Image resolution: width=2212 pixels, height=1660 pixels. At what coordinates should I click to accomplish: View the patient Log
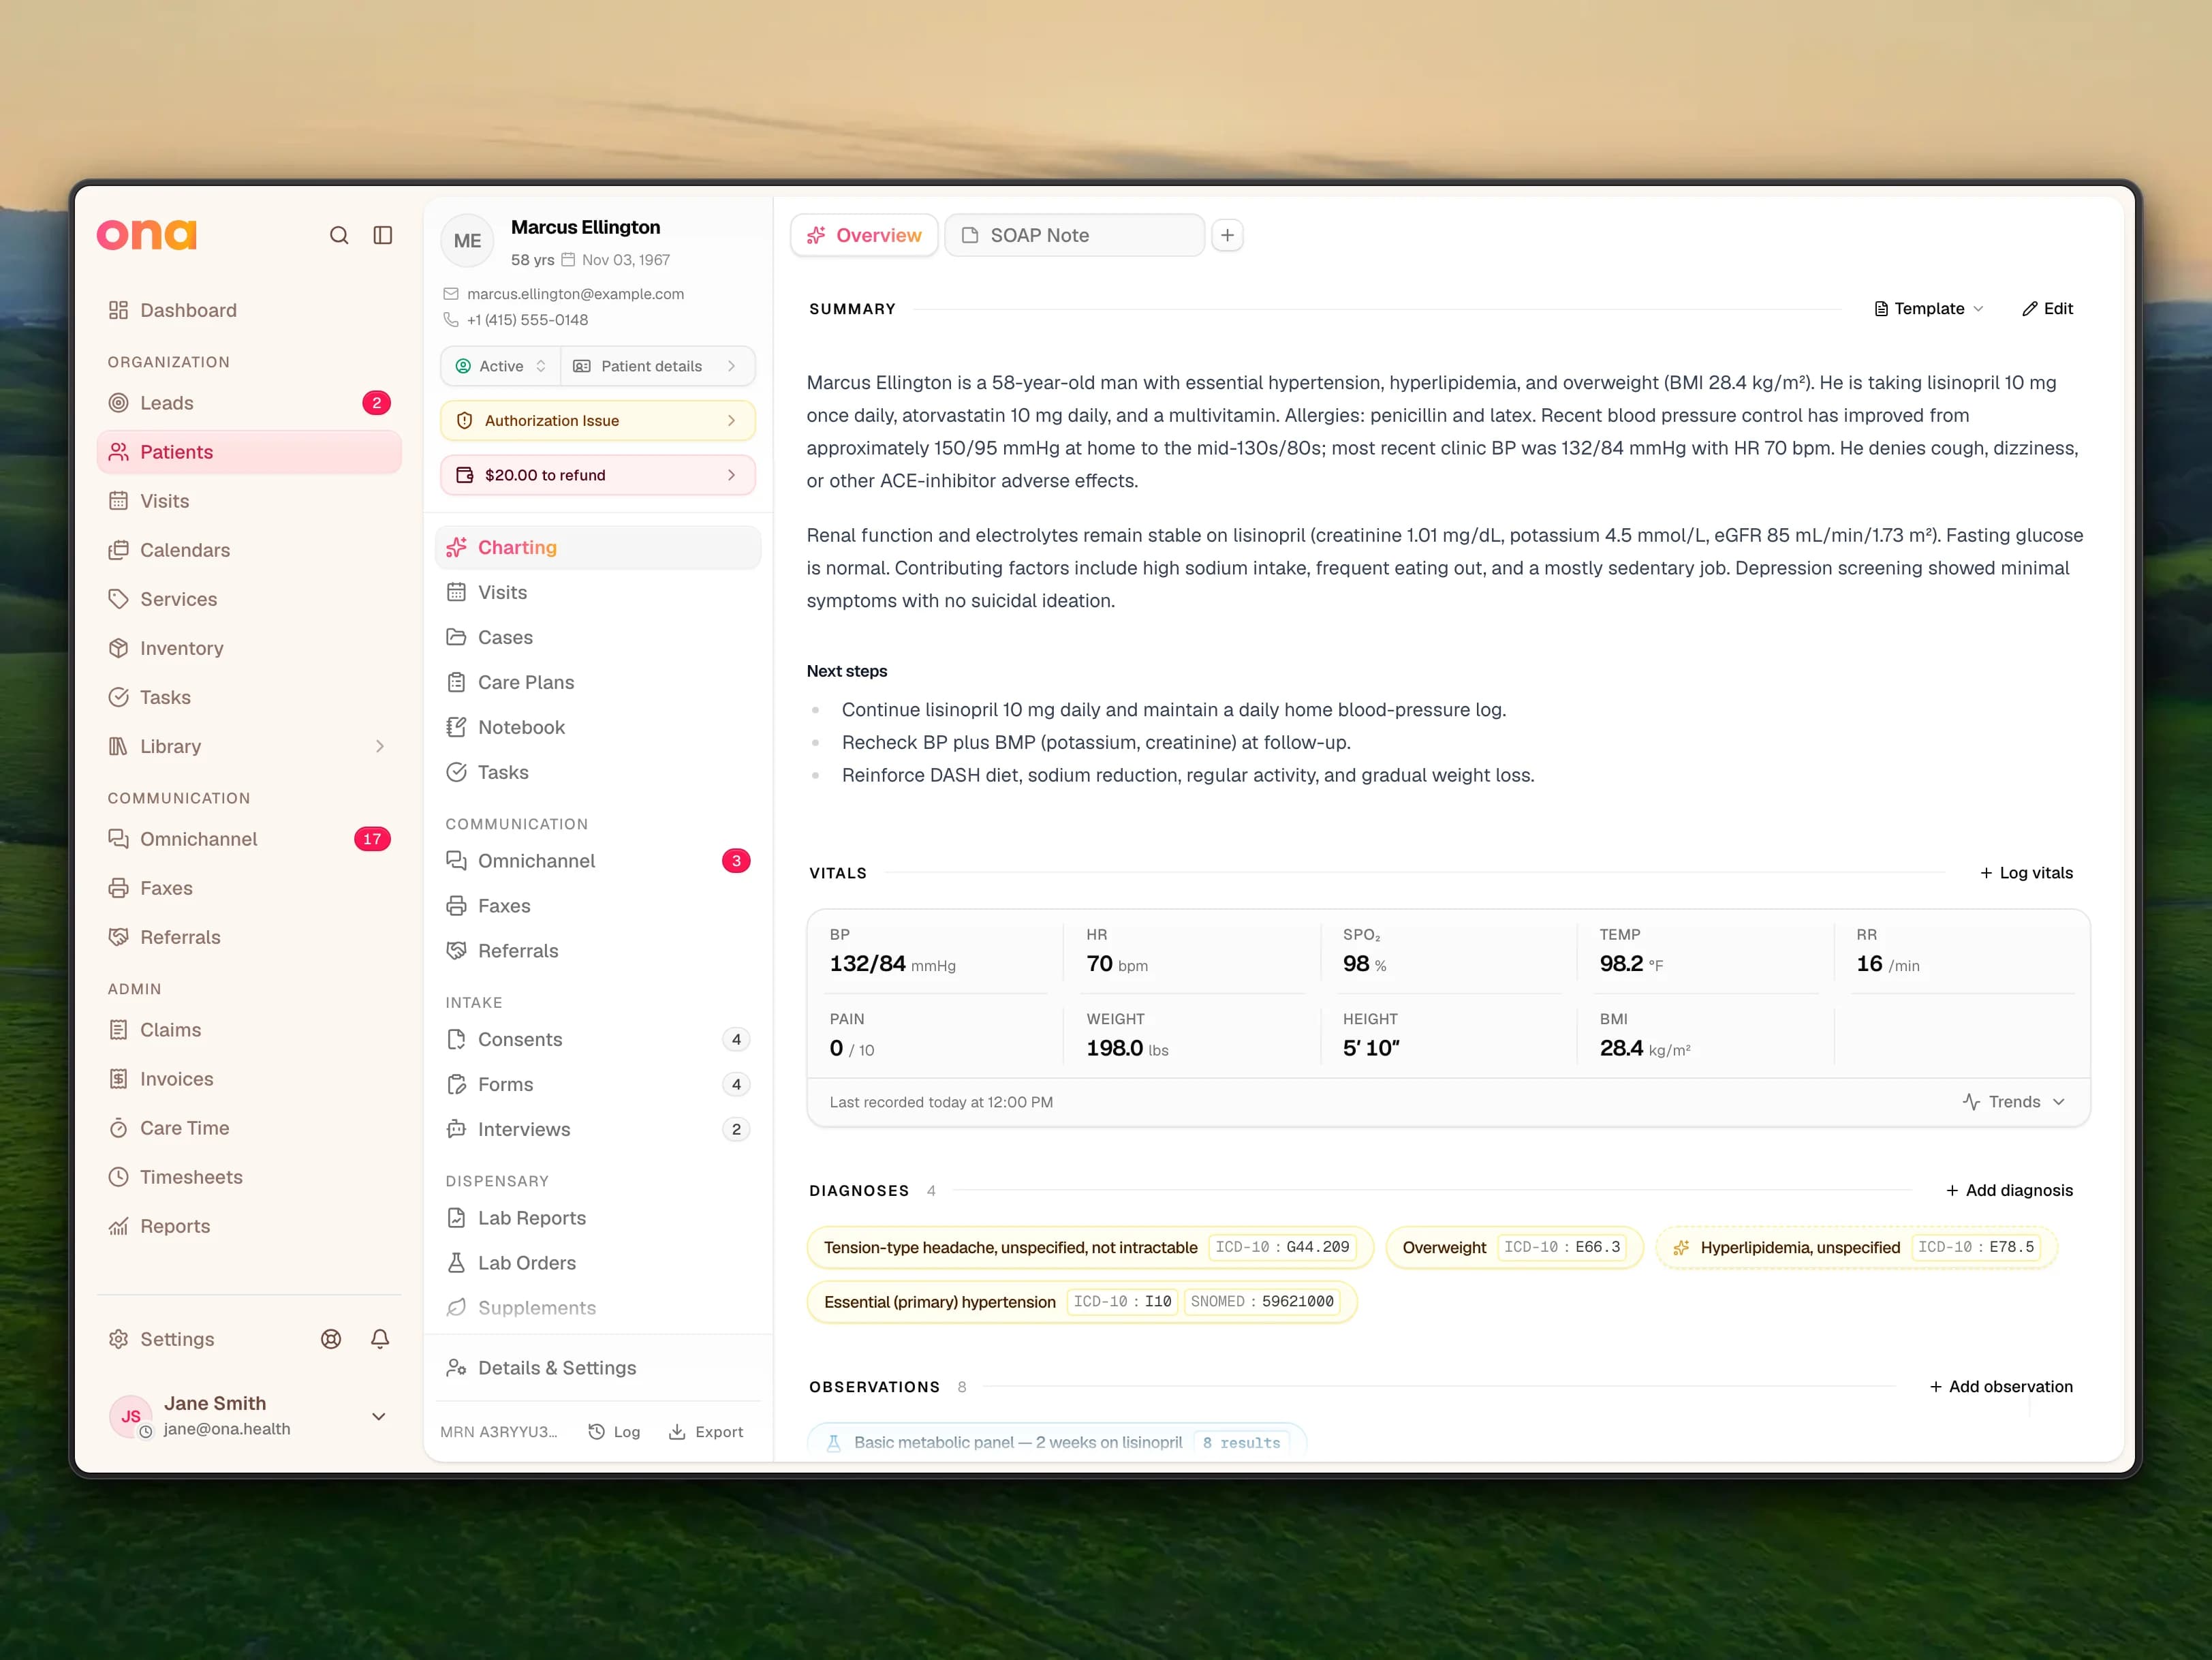(614, 1432)
